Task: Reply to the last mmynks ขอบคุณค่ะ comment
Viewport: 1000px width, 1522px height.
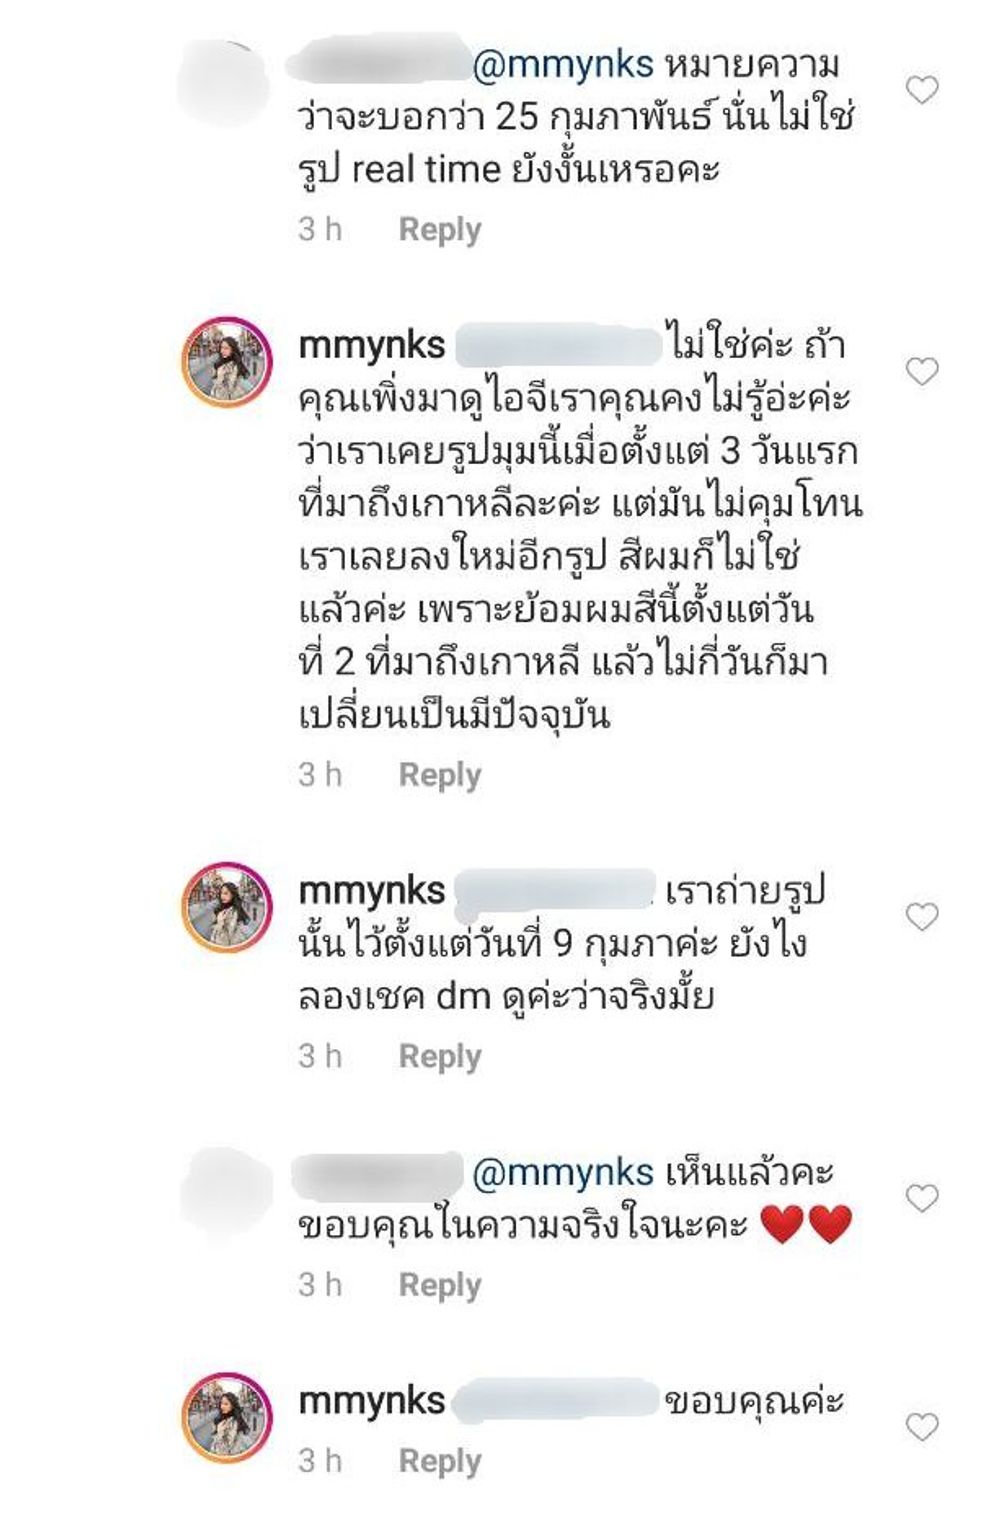Action: (x=440, y=1460)
